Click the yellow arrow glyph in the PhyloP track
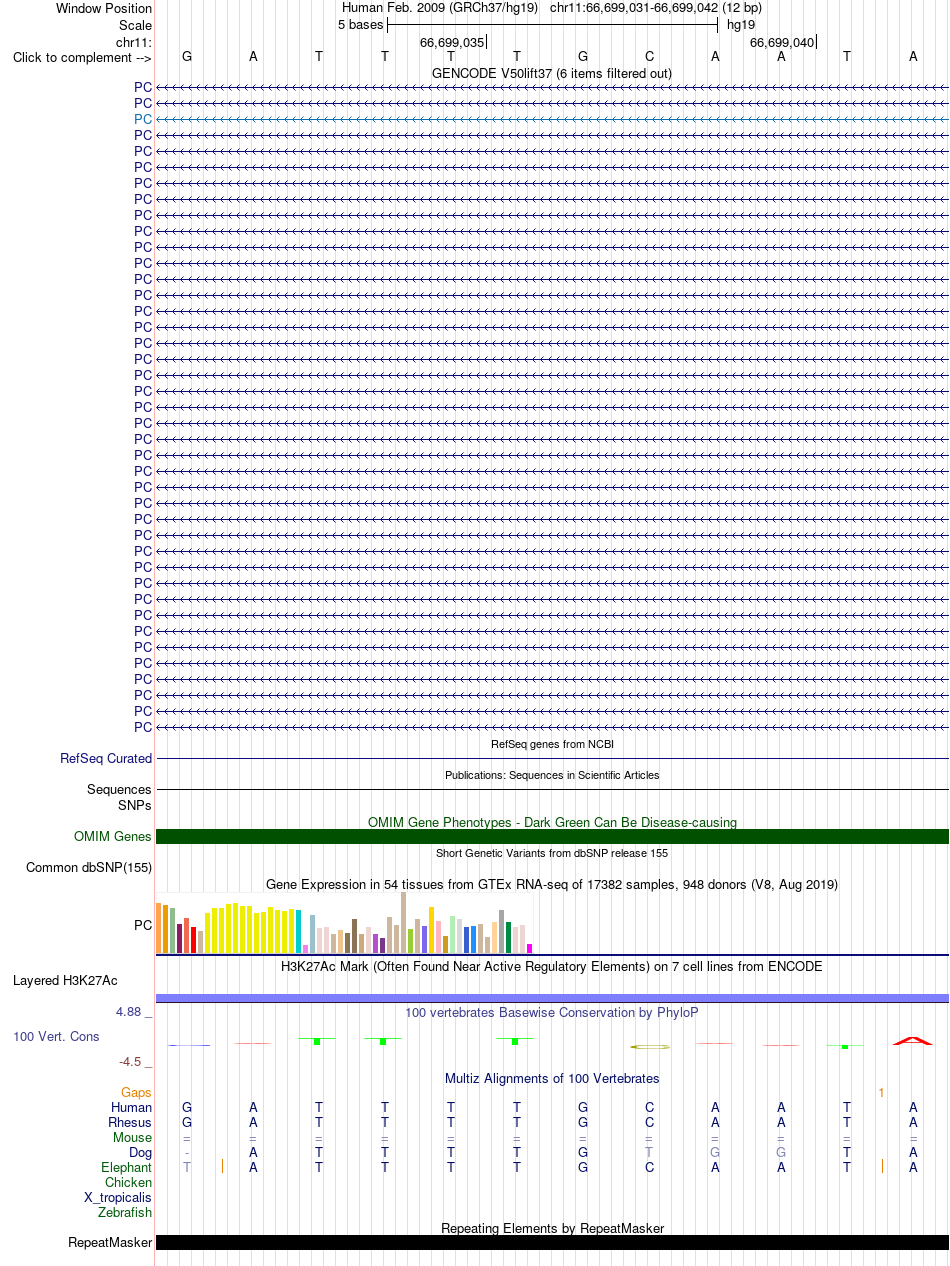 tap(650, 1046)
